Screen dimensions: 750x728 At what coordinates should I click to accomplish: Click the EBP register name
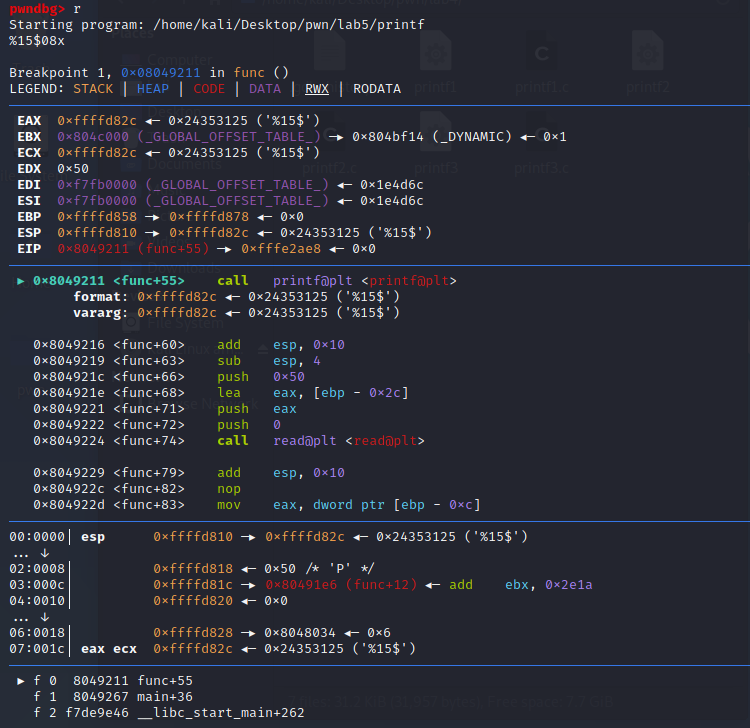click(x=29, y=217)
